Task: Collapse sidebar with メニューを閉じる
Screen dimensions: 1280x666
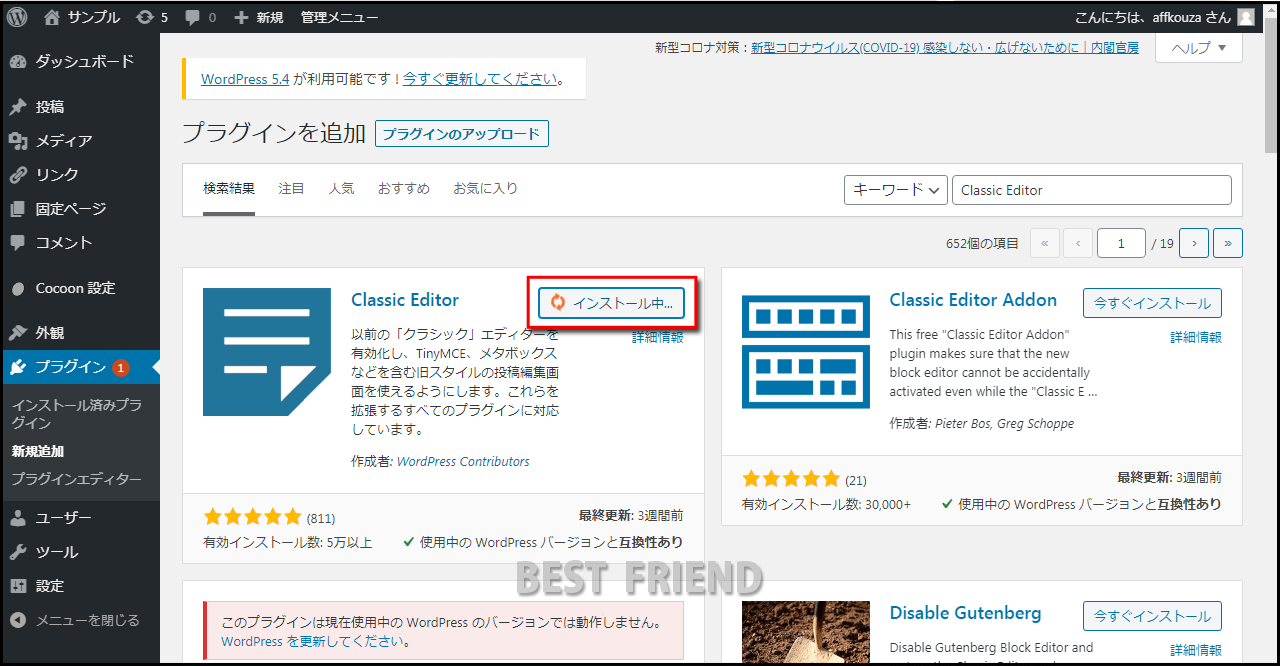Action: pyautogui.click(x=80, y=620)
